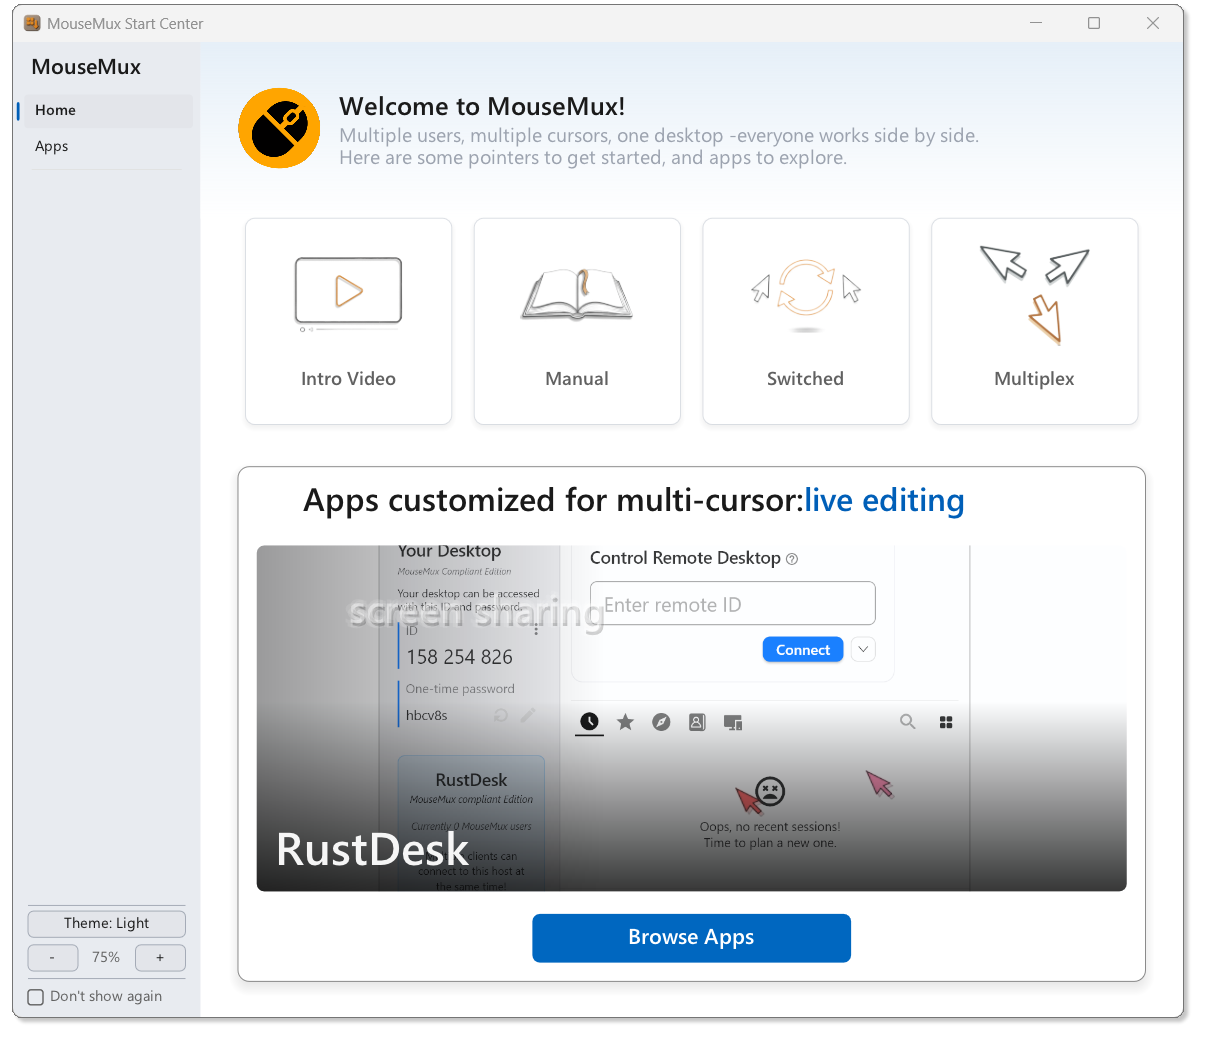Viewport: 1216px width, 1050px height.
Task: Click the help icon beside Control Remote Desktop
Action: (792, 559)
